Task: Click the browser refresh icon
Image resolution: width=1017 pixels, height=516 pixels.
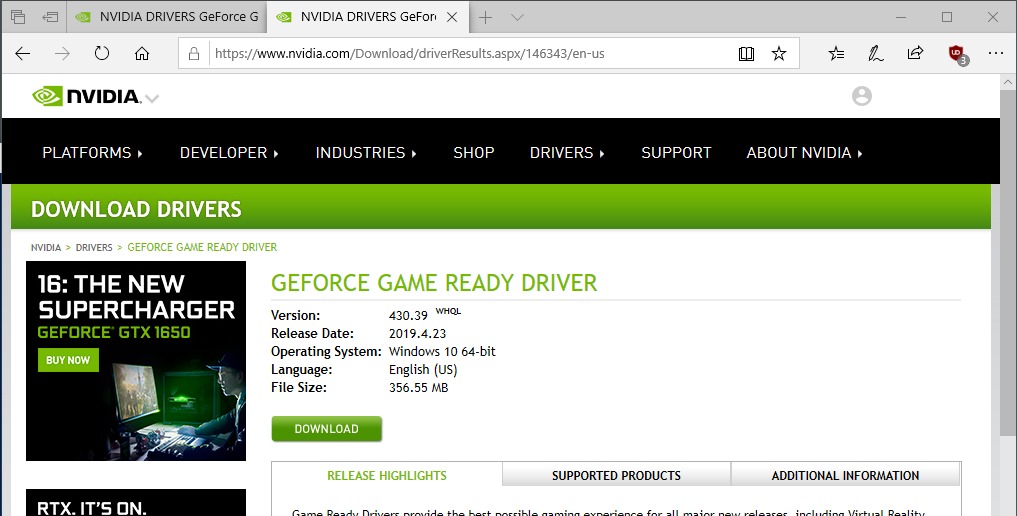Action: tap(101, 53)
